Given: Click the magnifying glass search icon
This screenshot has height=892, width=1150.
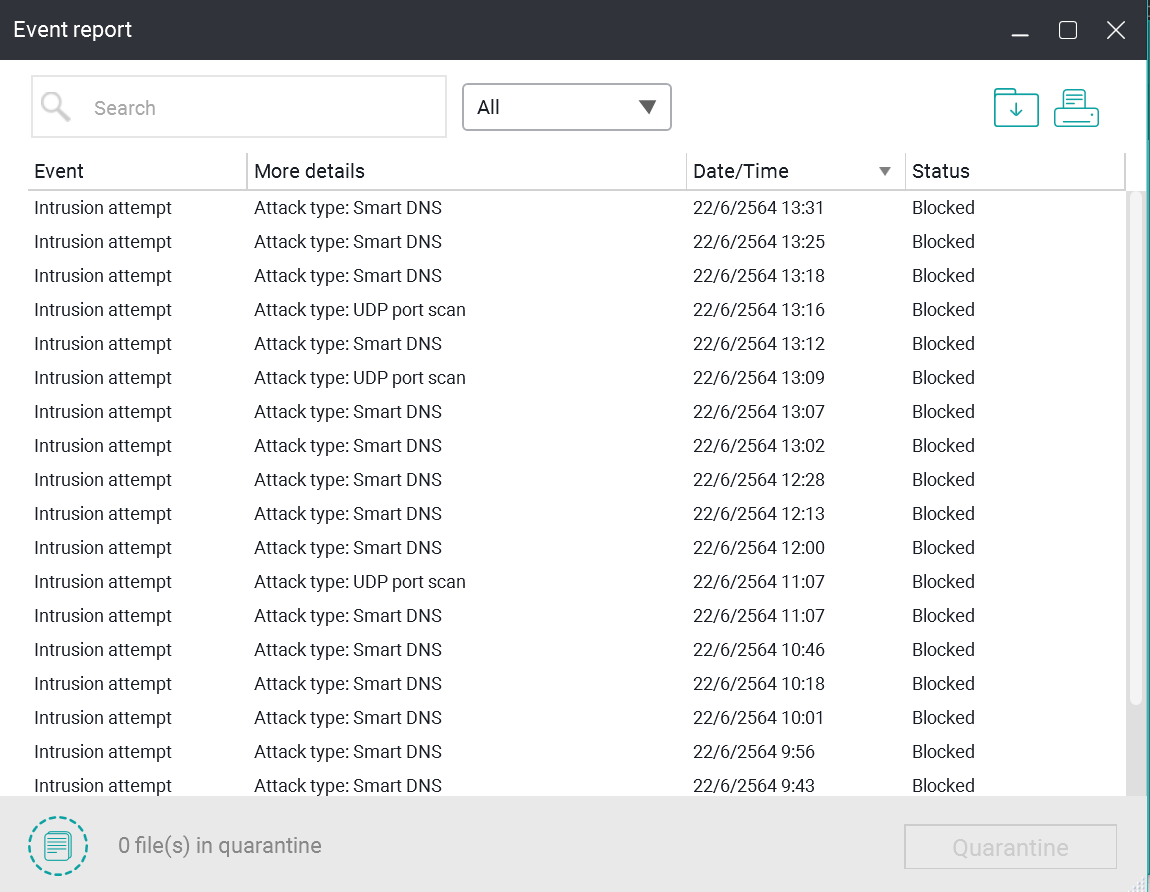Looking at the screenshot, I should tap(56, 107).
